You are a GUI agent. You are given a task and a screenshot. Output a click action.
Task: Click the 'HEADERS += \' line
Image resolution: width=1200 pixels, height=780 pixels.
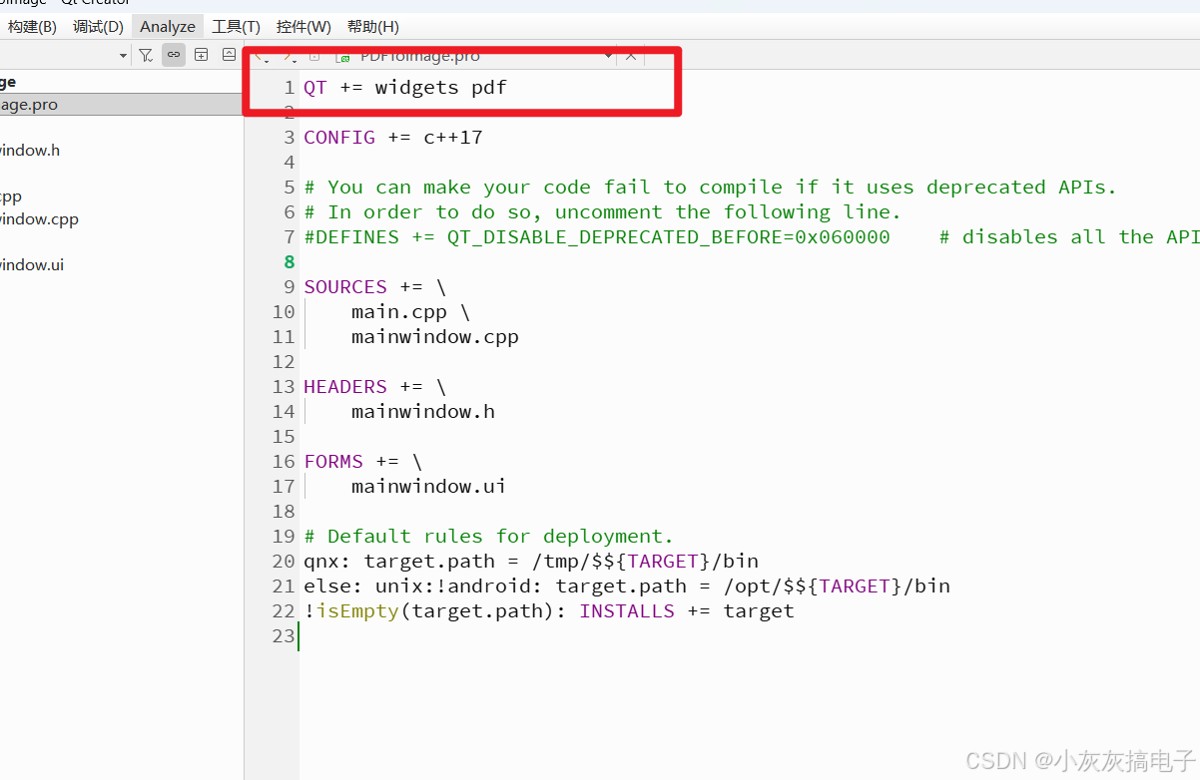point(375,387)
